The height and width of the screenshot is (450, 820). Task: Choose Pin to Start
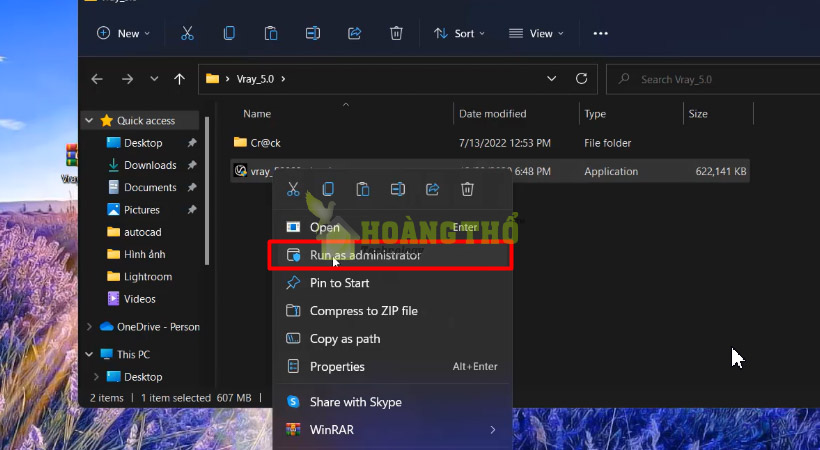[x=391, y=283]
